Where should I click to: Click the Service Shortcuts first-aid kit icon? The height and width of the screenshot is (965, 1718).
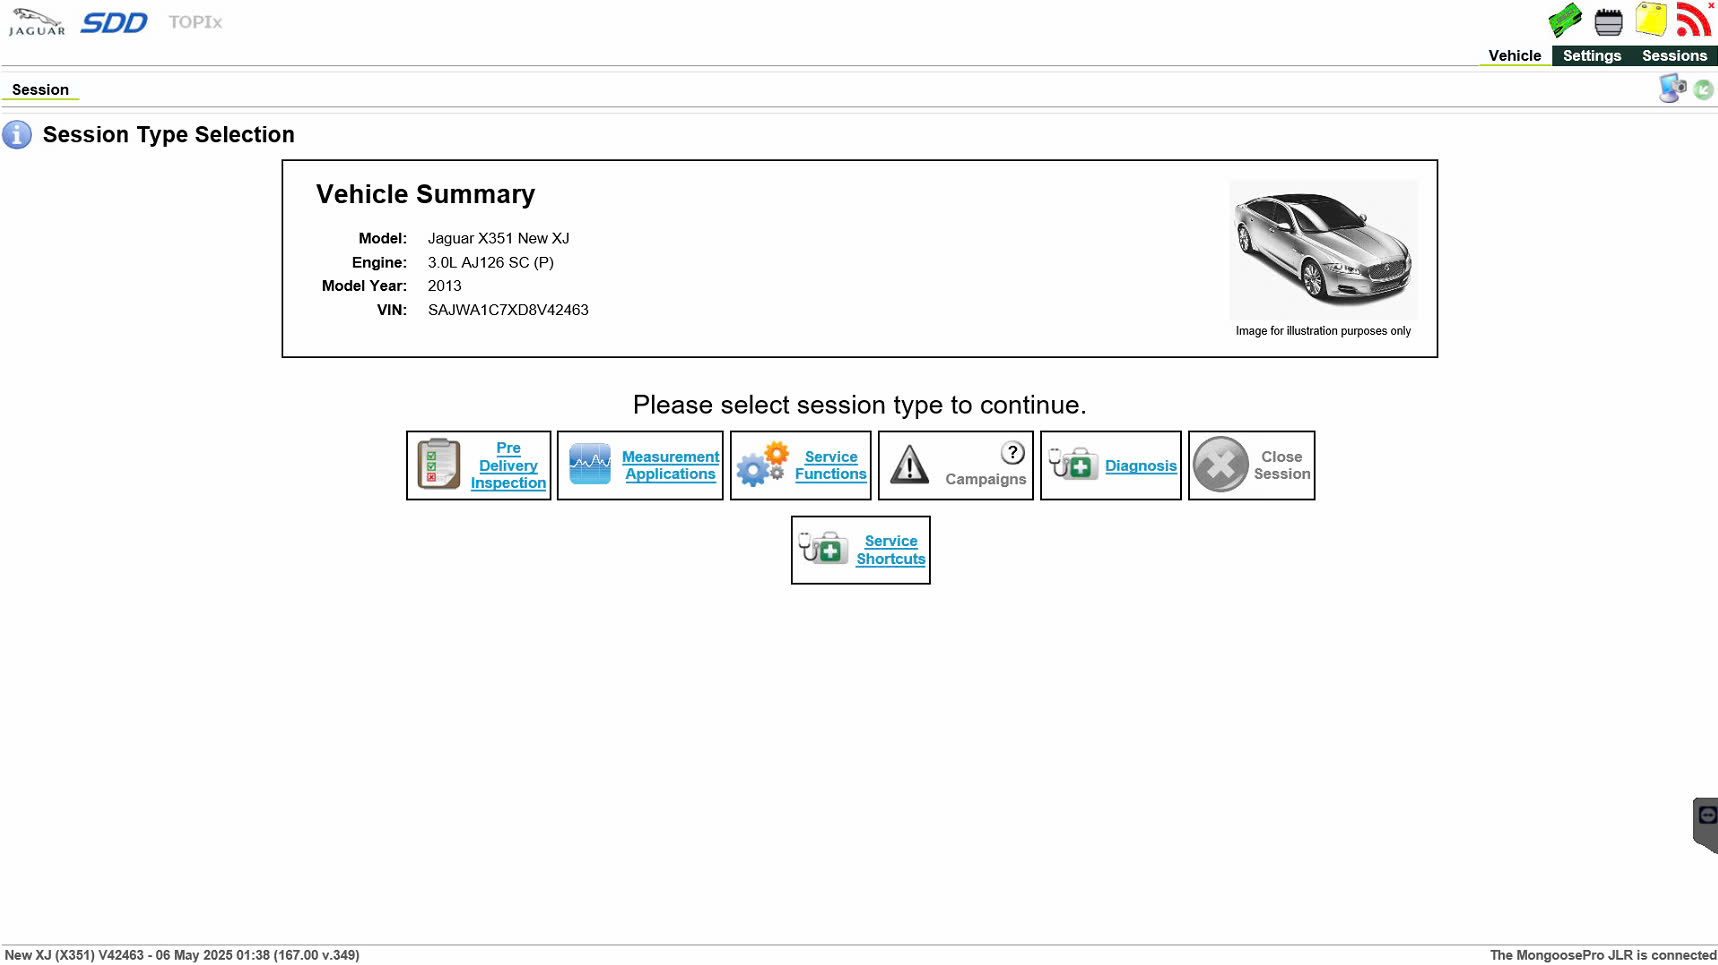(823, 548)
